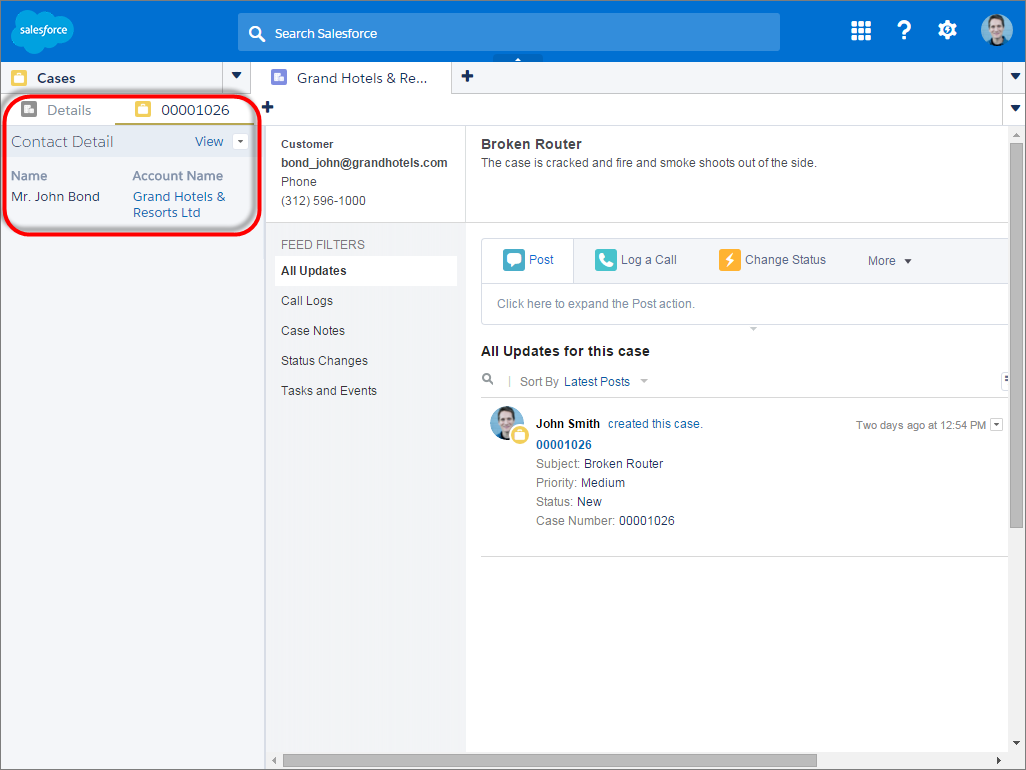This screenshot has width=1026, height=770.
Task: Click the 00001026 subtab case icon
Action: point(143,109)
